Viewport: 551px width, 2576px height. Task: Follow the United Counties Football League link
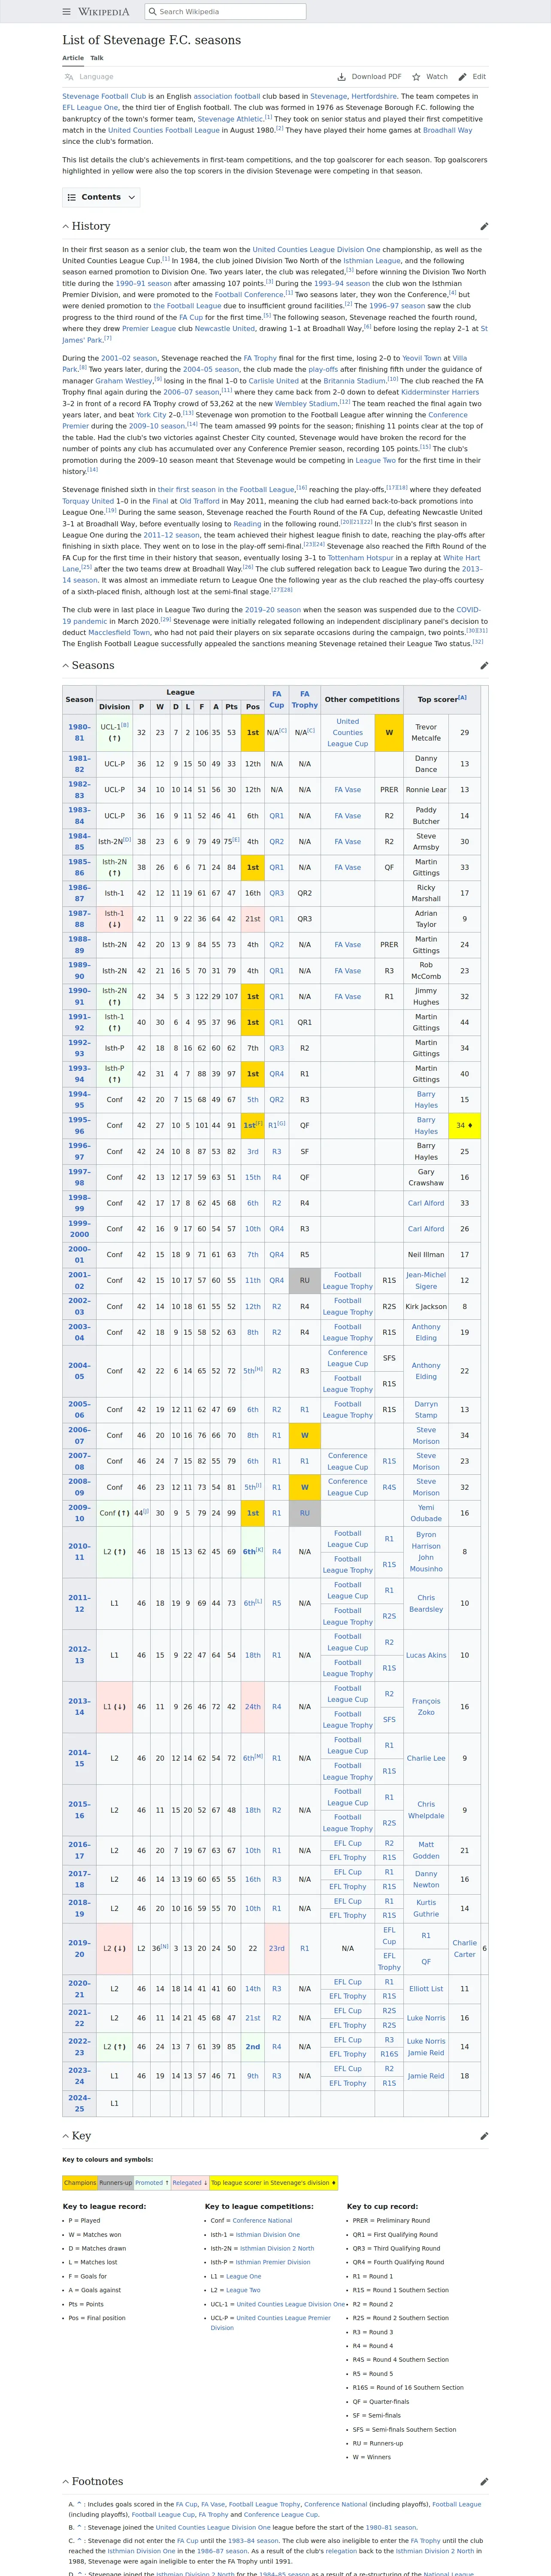pos(164,130)
